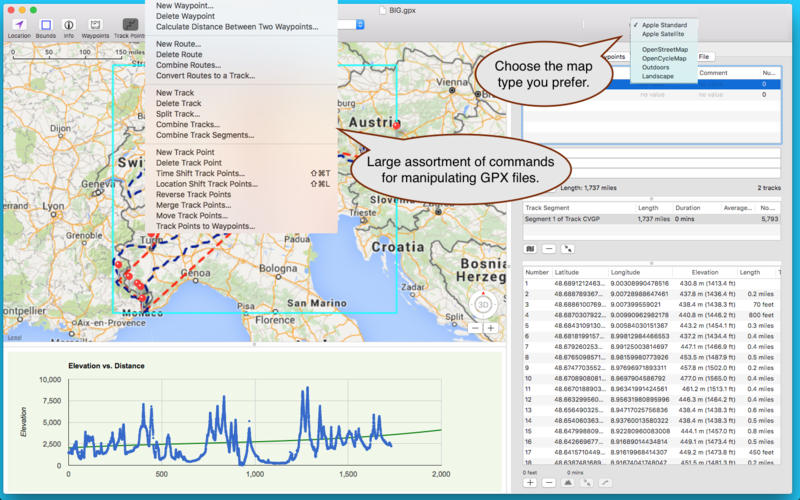Image resolution: width=800 pixels, height=500 pixels.
Task: Select the Bounds toolbar icon
Action: click(45, 24)
